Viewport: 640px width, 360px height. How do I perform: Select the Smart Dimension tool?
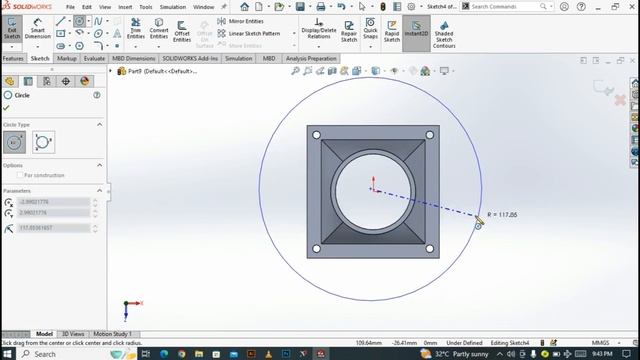pos(38,28)
